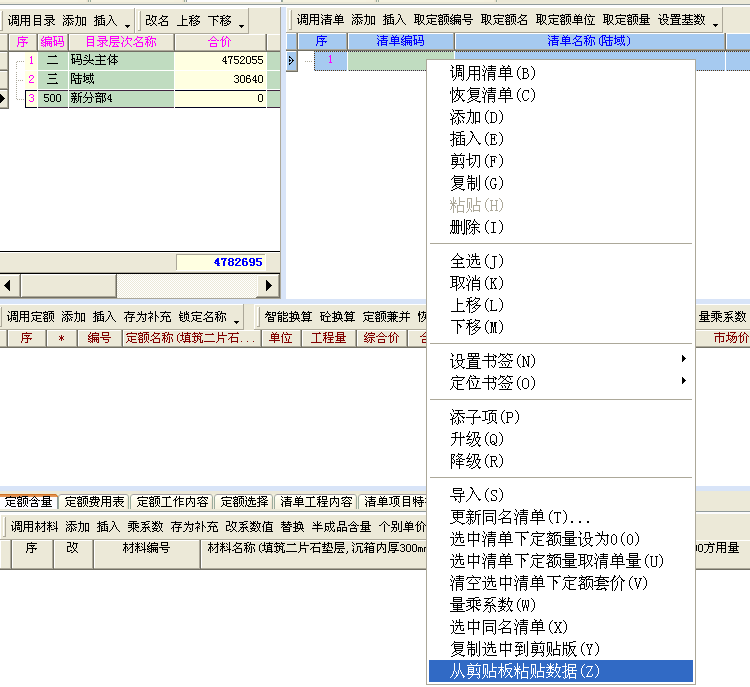The image size is (750, 687).
Task: Click right arrow of directory horizontal scrollbar
Action: 268,286
